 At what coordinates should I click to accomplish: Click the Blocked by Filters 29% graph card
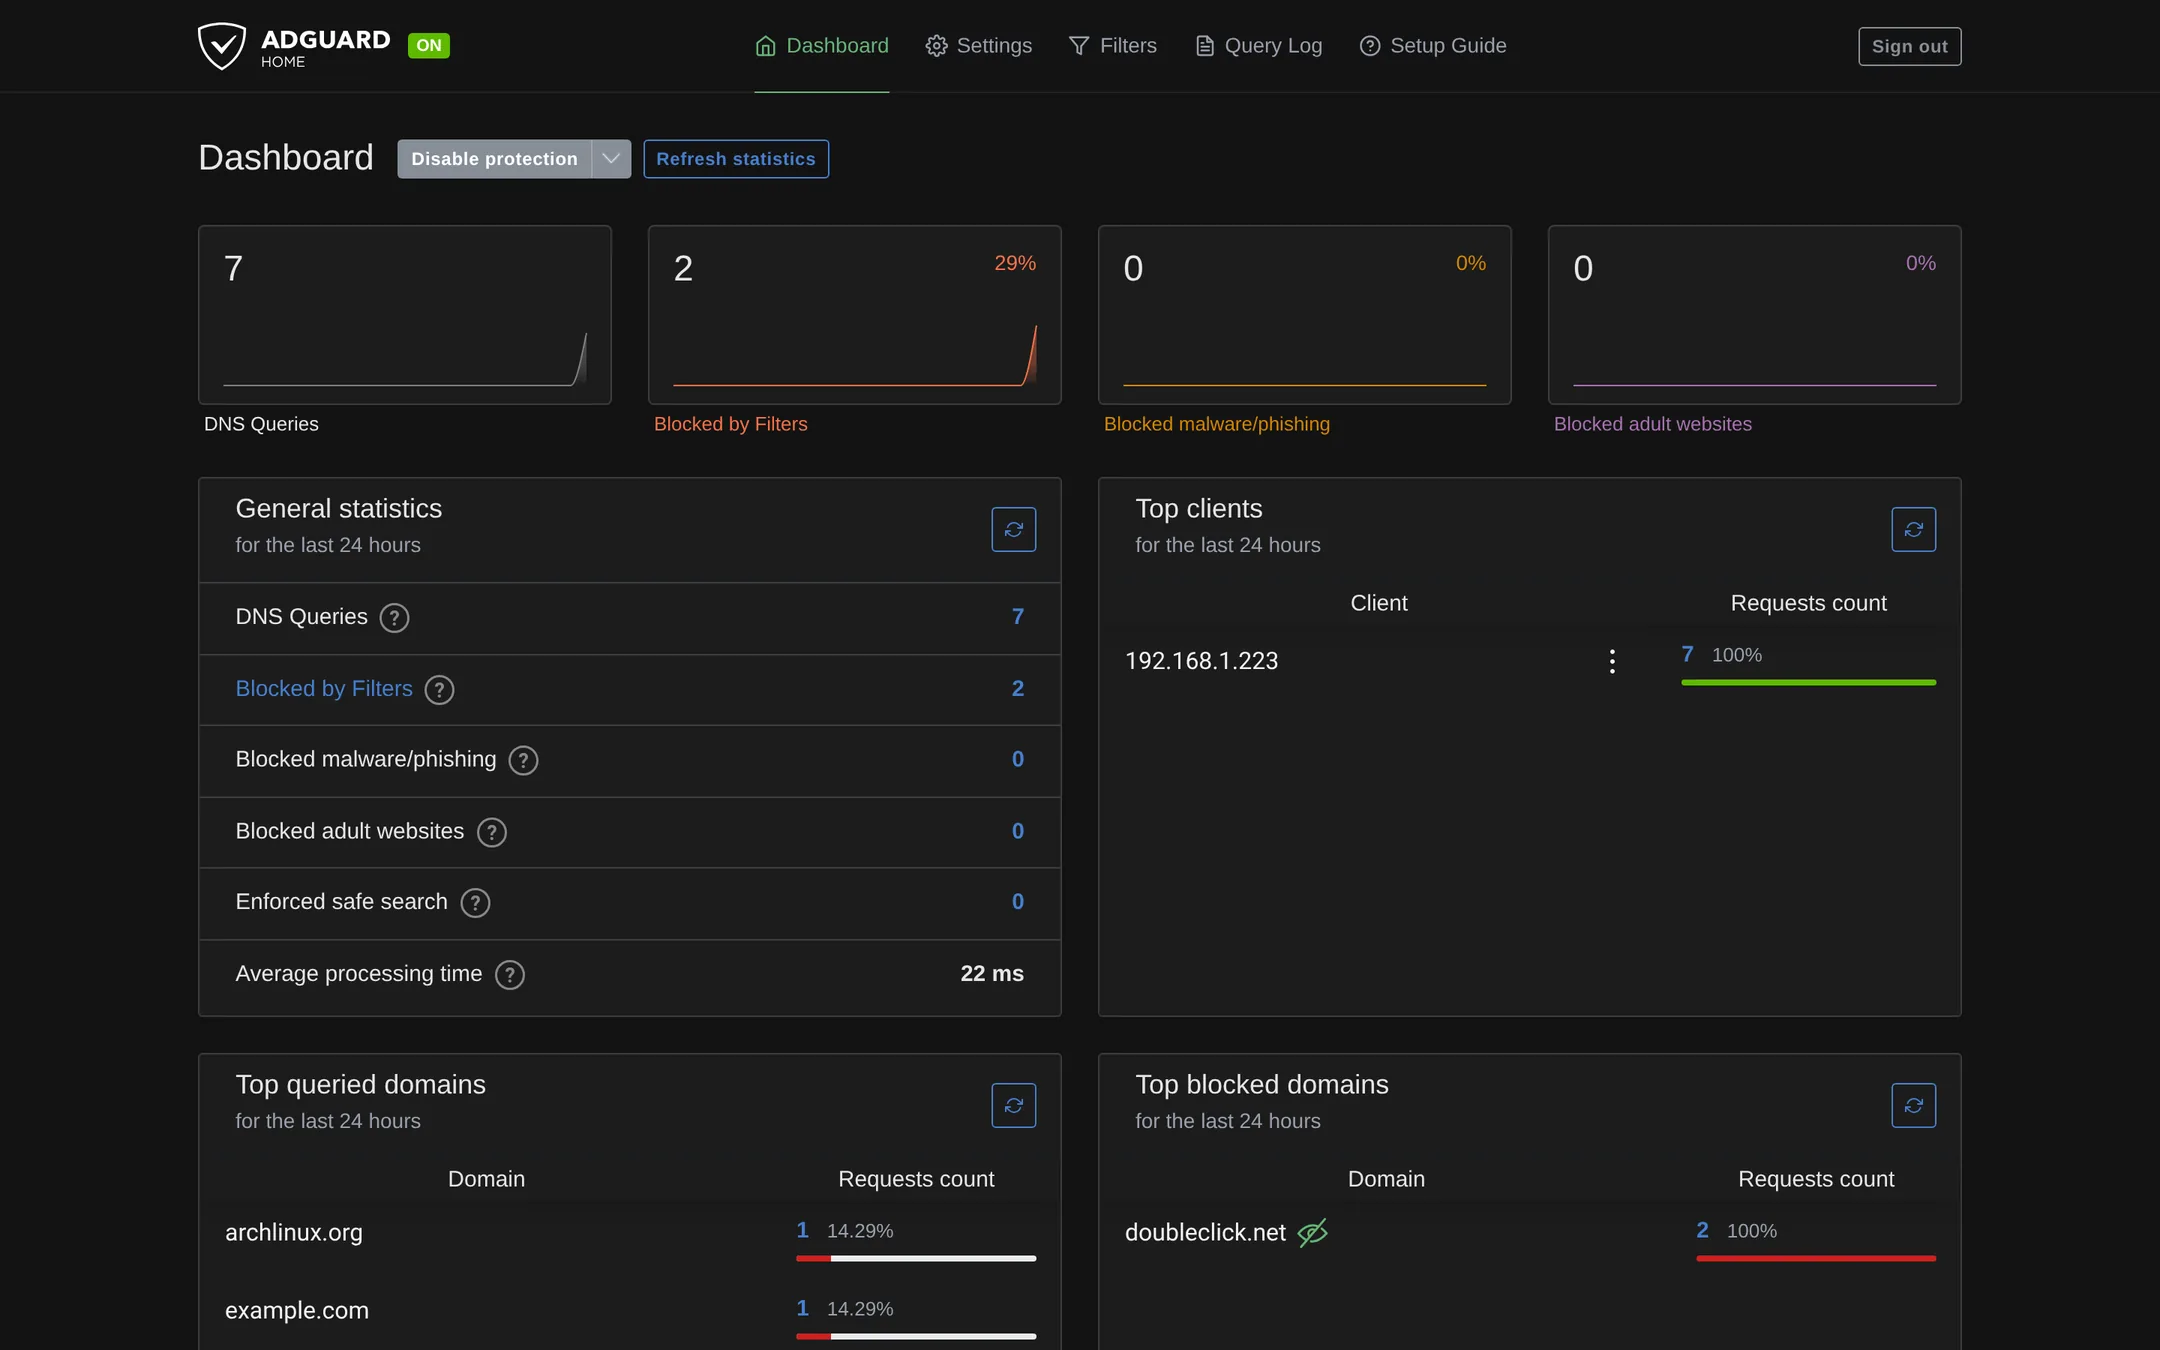point(855,315)
